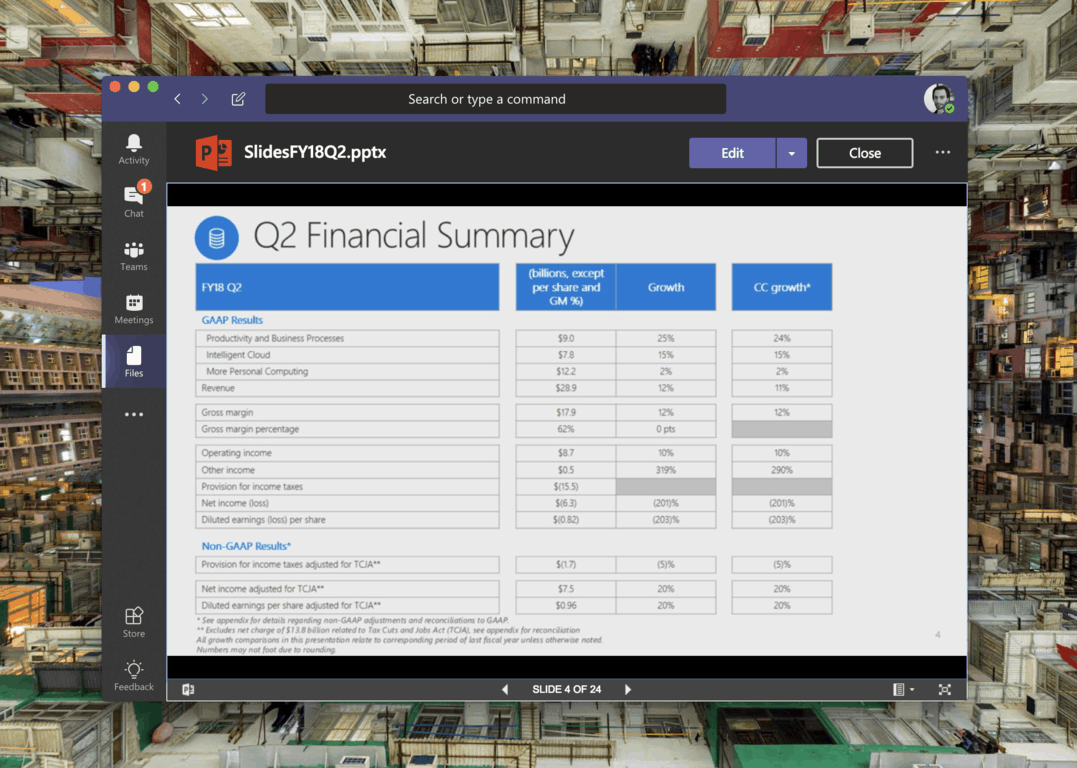Image resolution: width=1077 pixels, height=768 pixels.
Task: Open the Activity feed
Action: [x=134, y=149]
